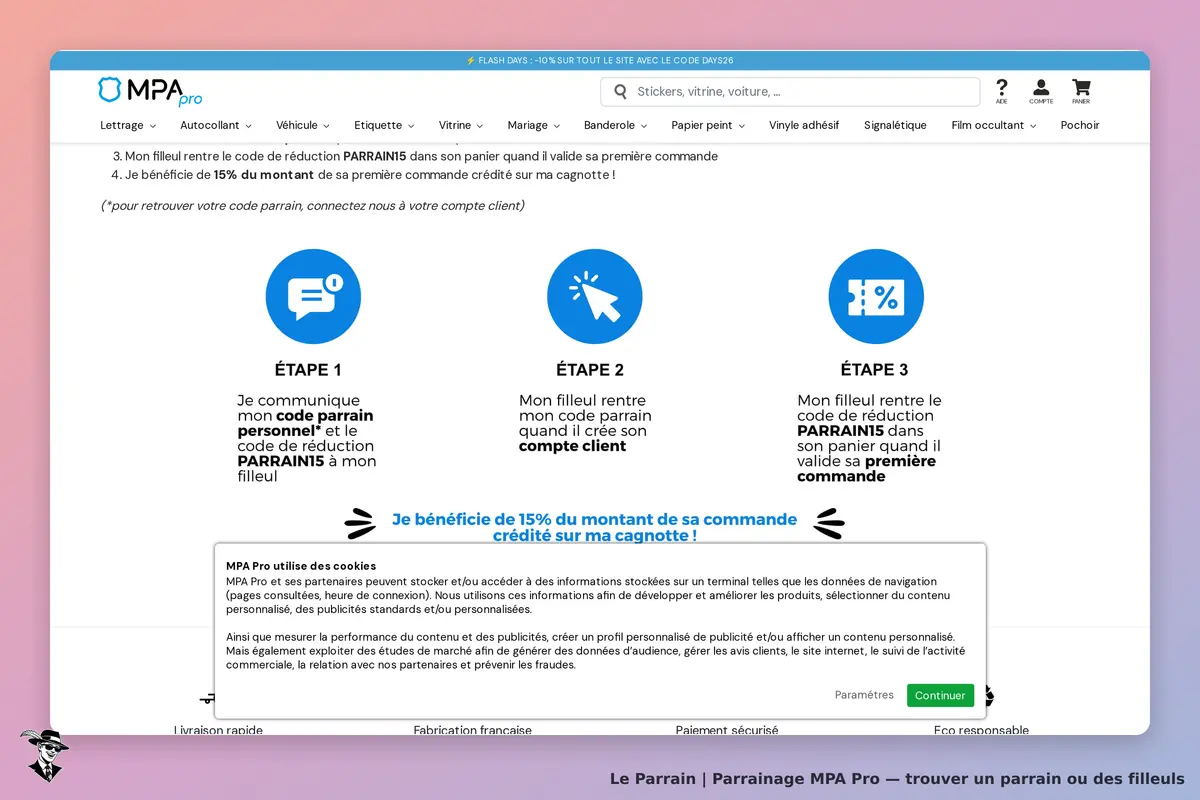Click 'MPA Pro utilise des cookies' title
Screen dimensions: 1200x800
(x=301, y=566)
